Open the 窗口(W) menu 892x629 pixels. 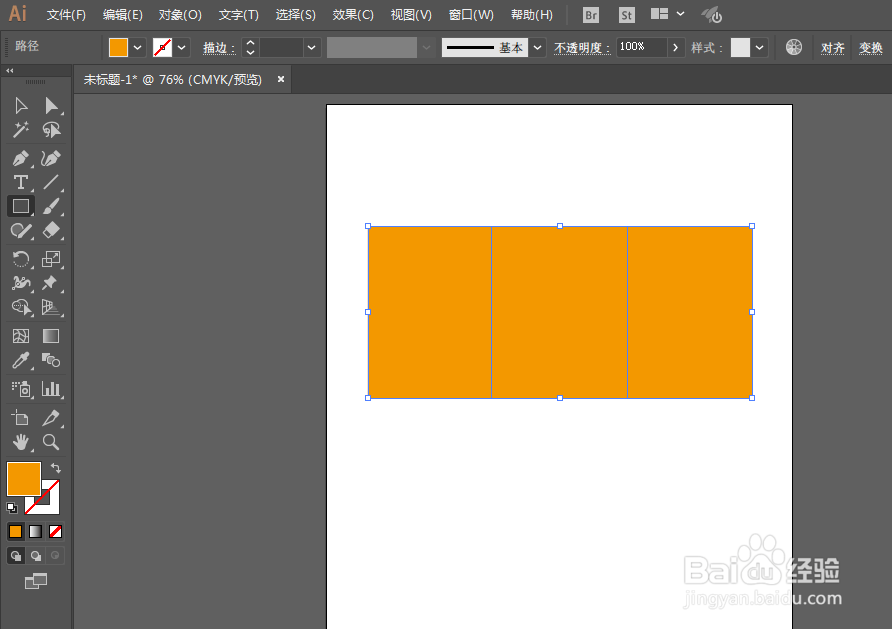(471, 15)
